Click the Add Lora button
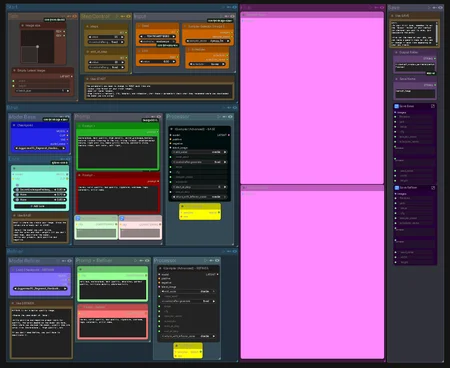Viewport: 450px width, 368px height. pos(40,206)
